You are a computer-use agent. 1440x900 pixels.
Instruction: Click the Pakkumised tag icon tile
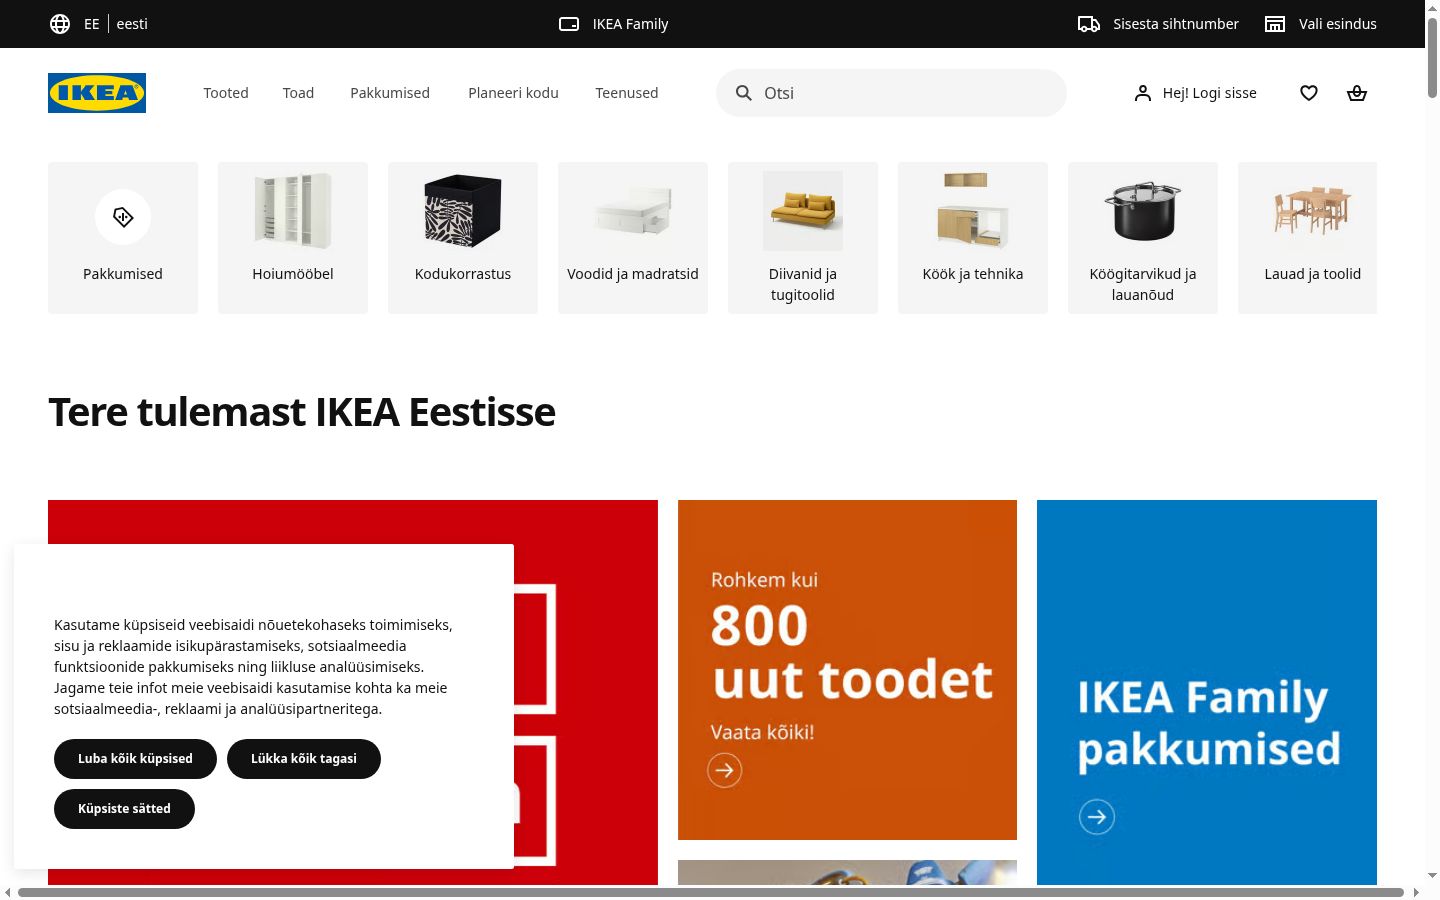(123, 238)
